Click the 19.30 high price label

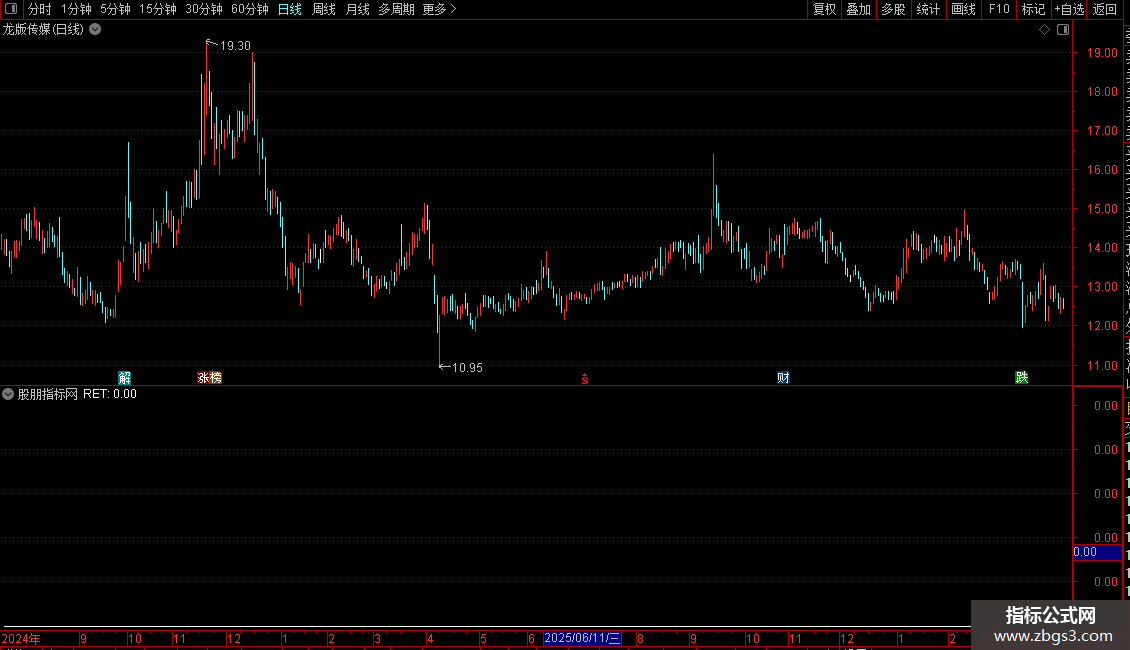tap(235, 45)
